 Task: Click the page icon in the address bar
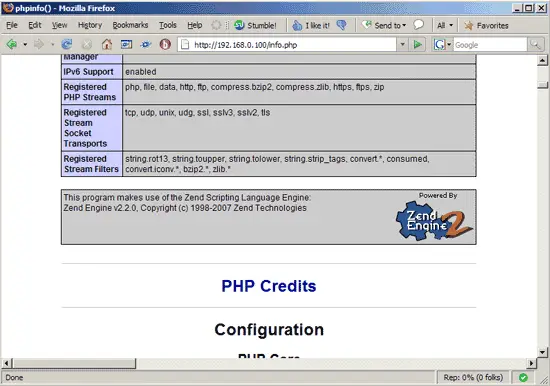[x=185, y=45]
